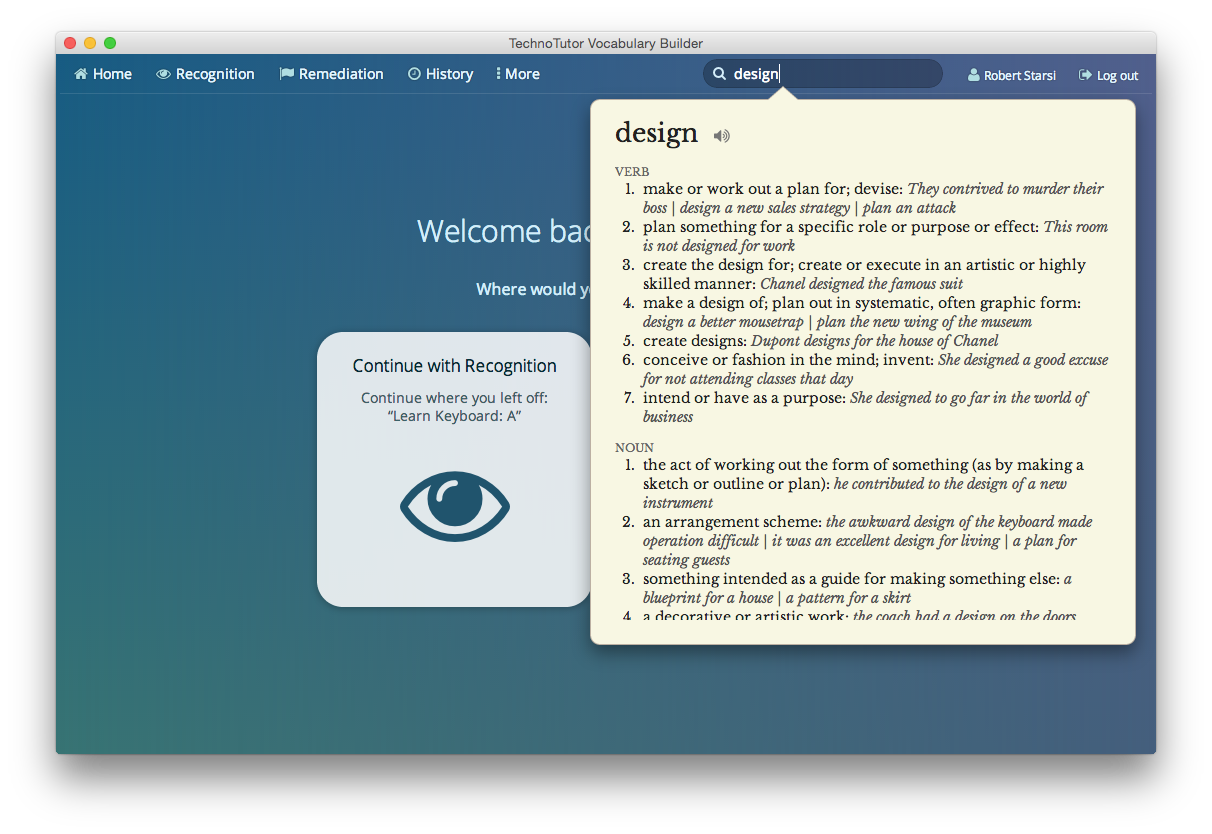Click the large eye icon on the Recognition card
The width and height of the screenshot is (1212, 834).
(454, 507)
